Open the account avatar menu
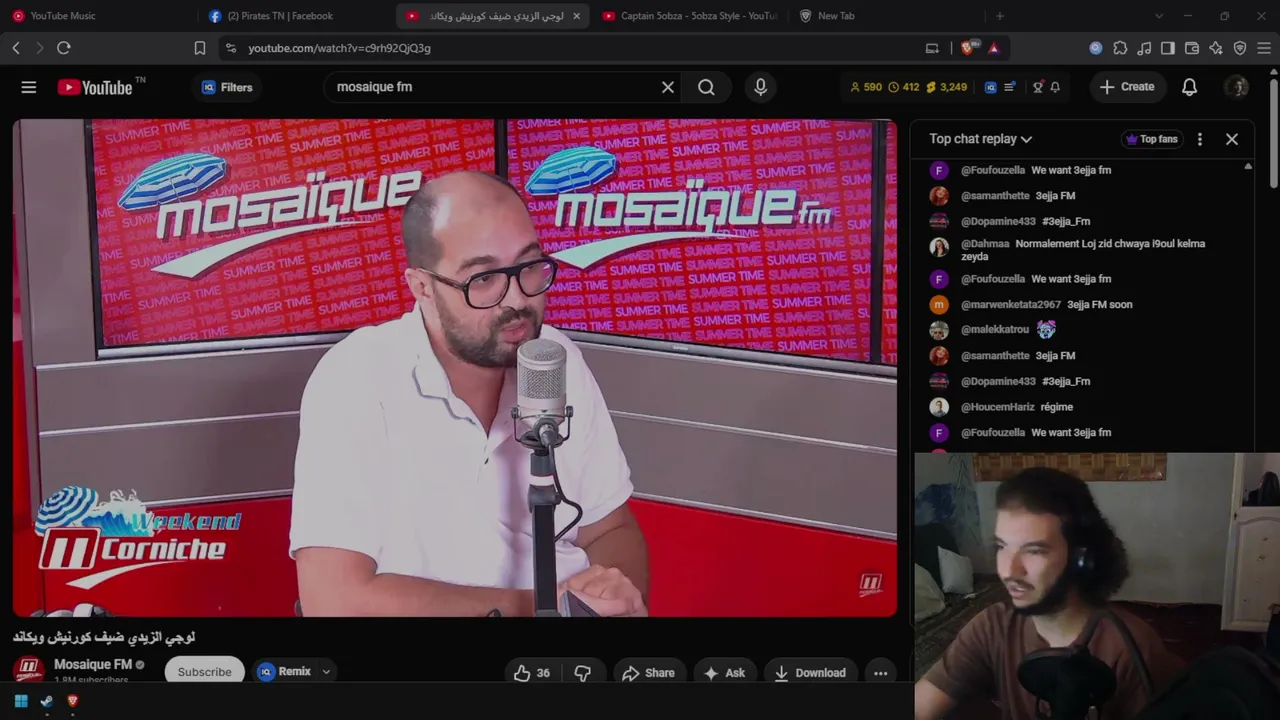 pyautogui.click(x=1237, y=87)
